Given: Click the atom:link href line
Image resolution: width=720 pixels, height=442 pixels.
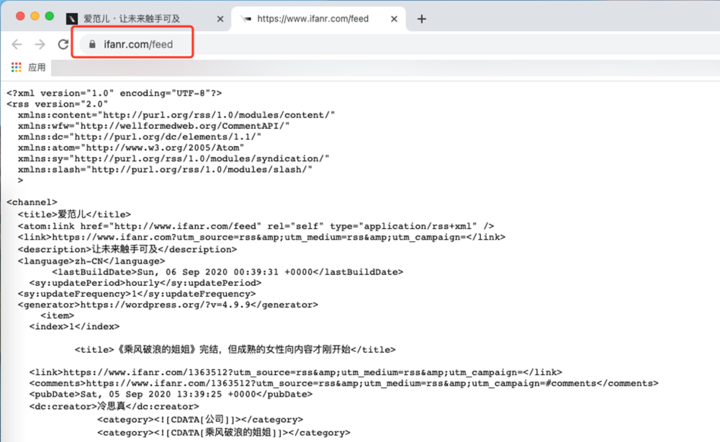Looking at the screenshot, I should 256,226.
